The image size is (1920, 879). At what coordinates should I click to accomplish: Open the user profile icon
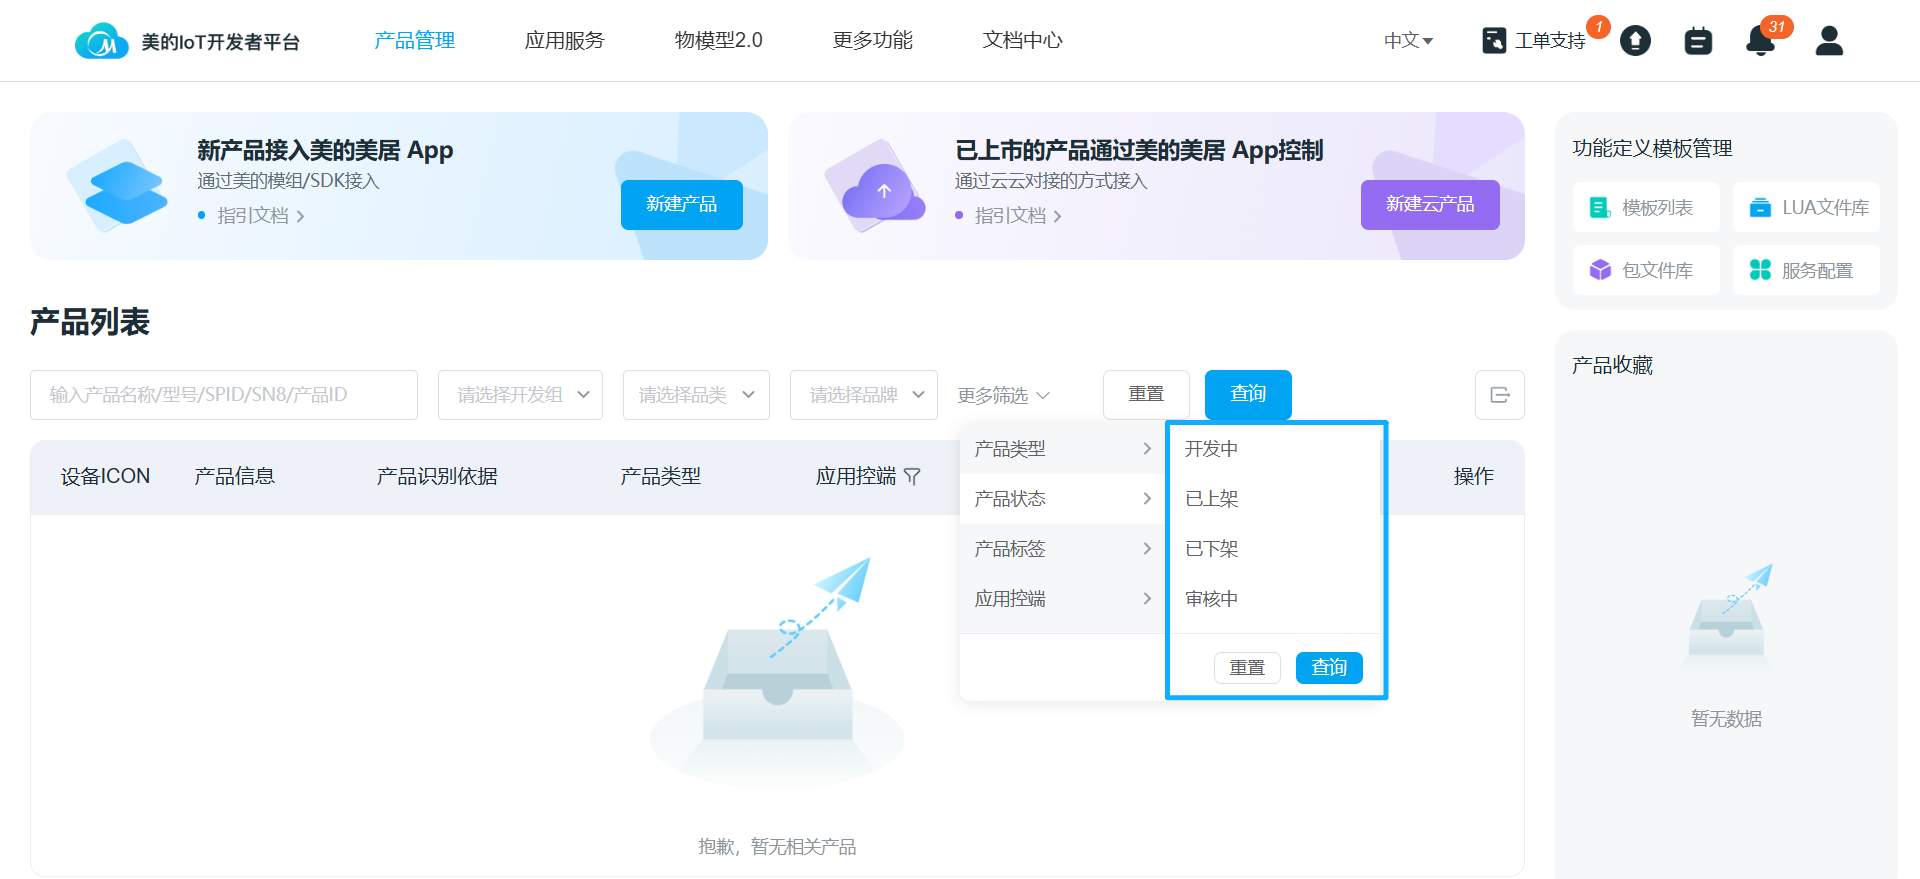[1829, 41]
